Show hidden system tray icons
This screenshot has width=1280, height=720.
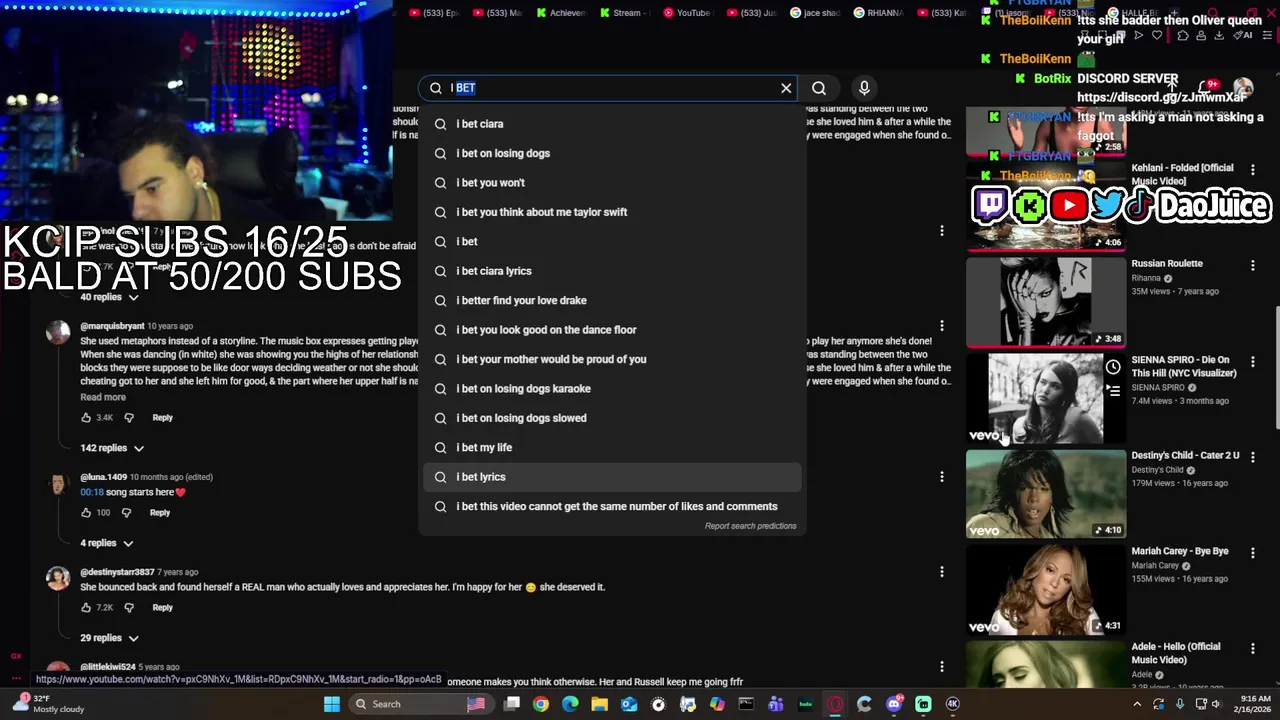click(1136, 704)
